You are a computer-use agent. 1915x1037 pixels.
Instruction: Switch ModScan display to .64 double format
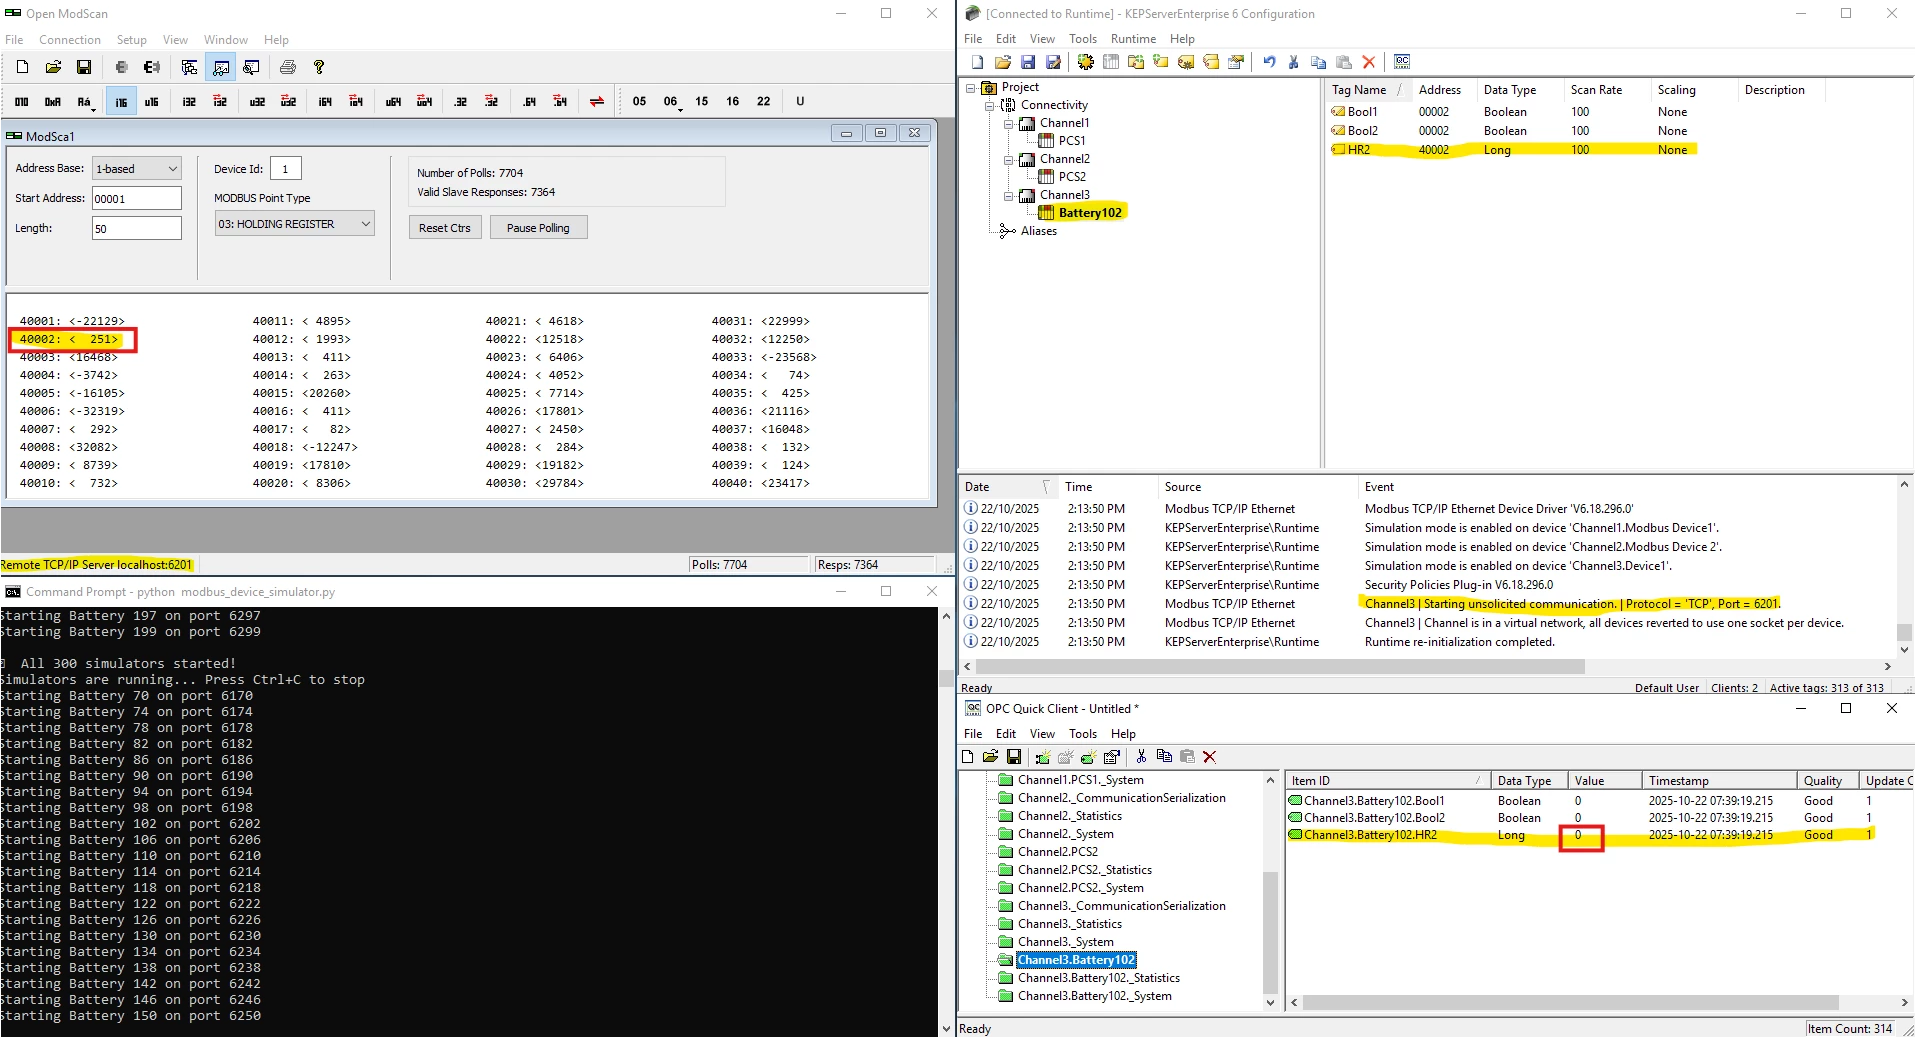click(529, 101)
